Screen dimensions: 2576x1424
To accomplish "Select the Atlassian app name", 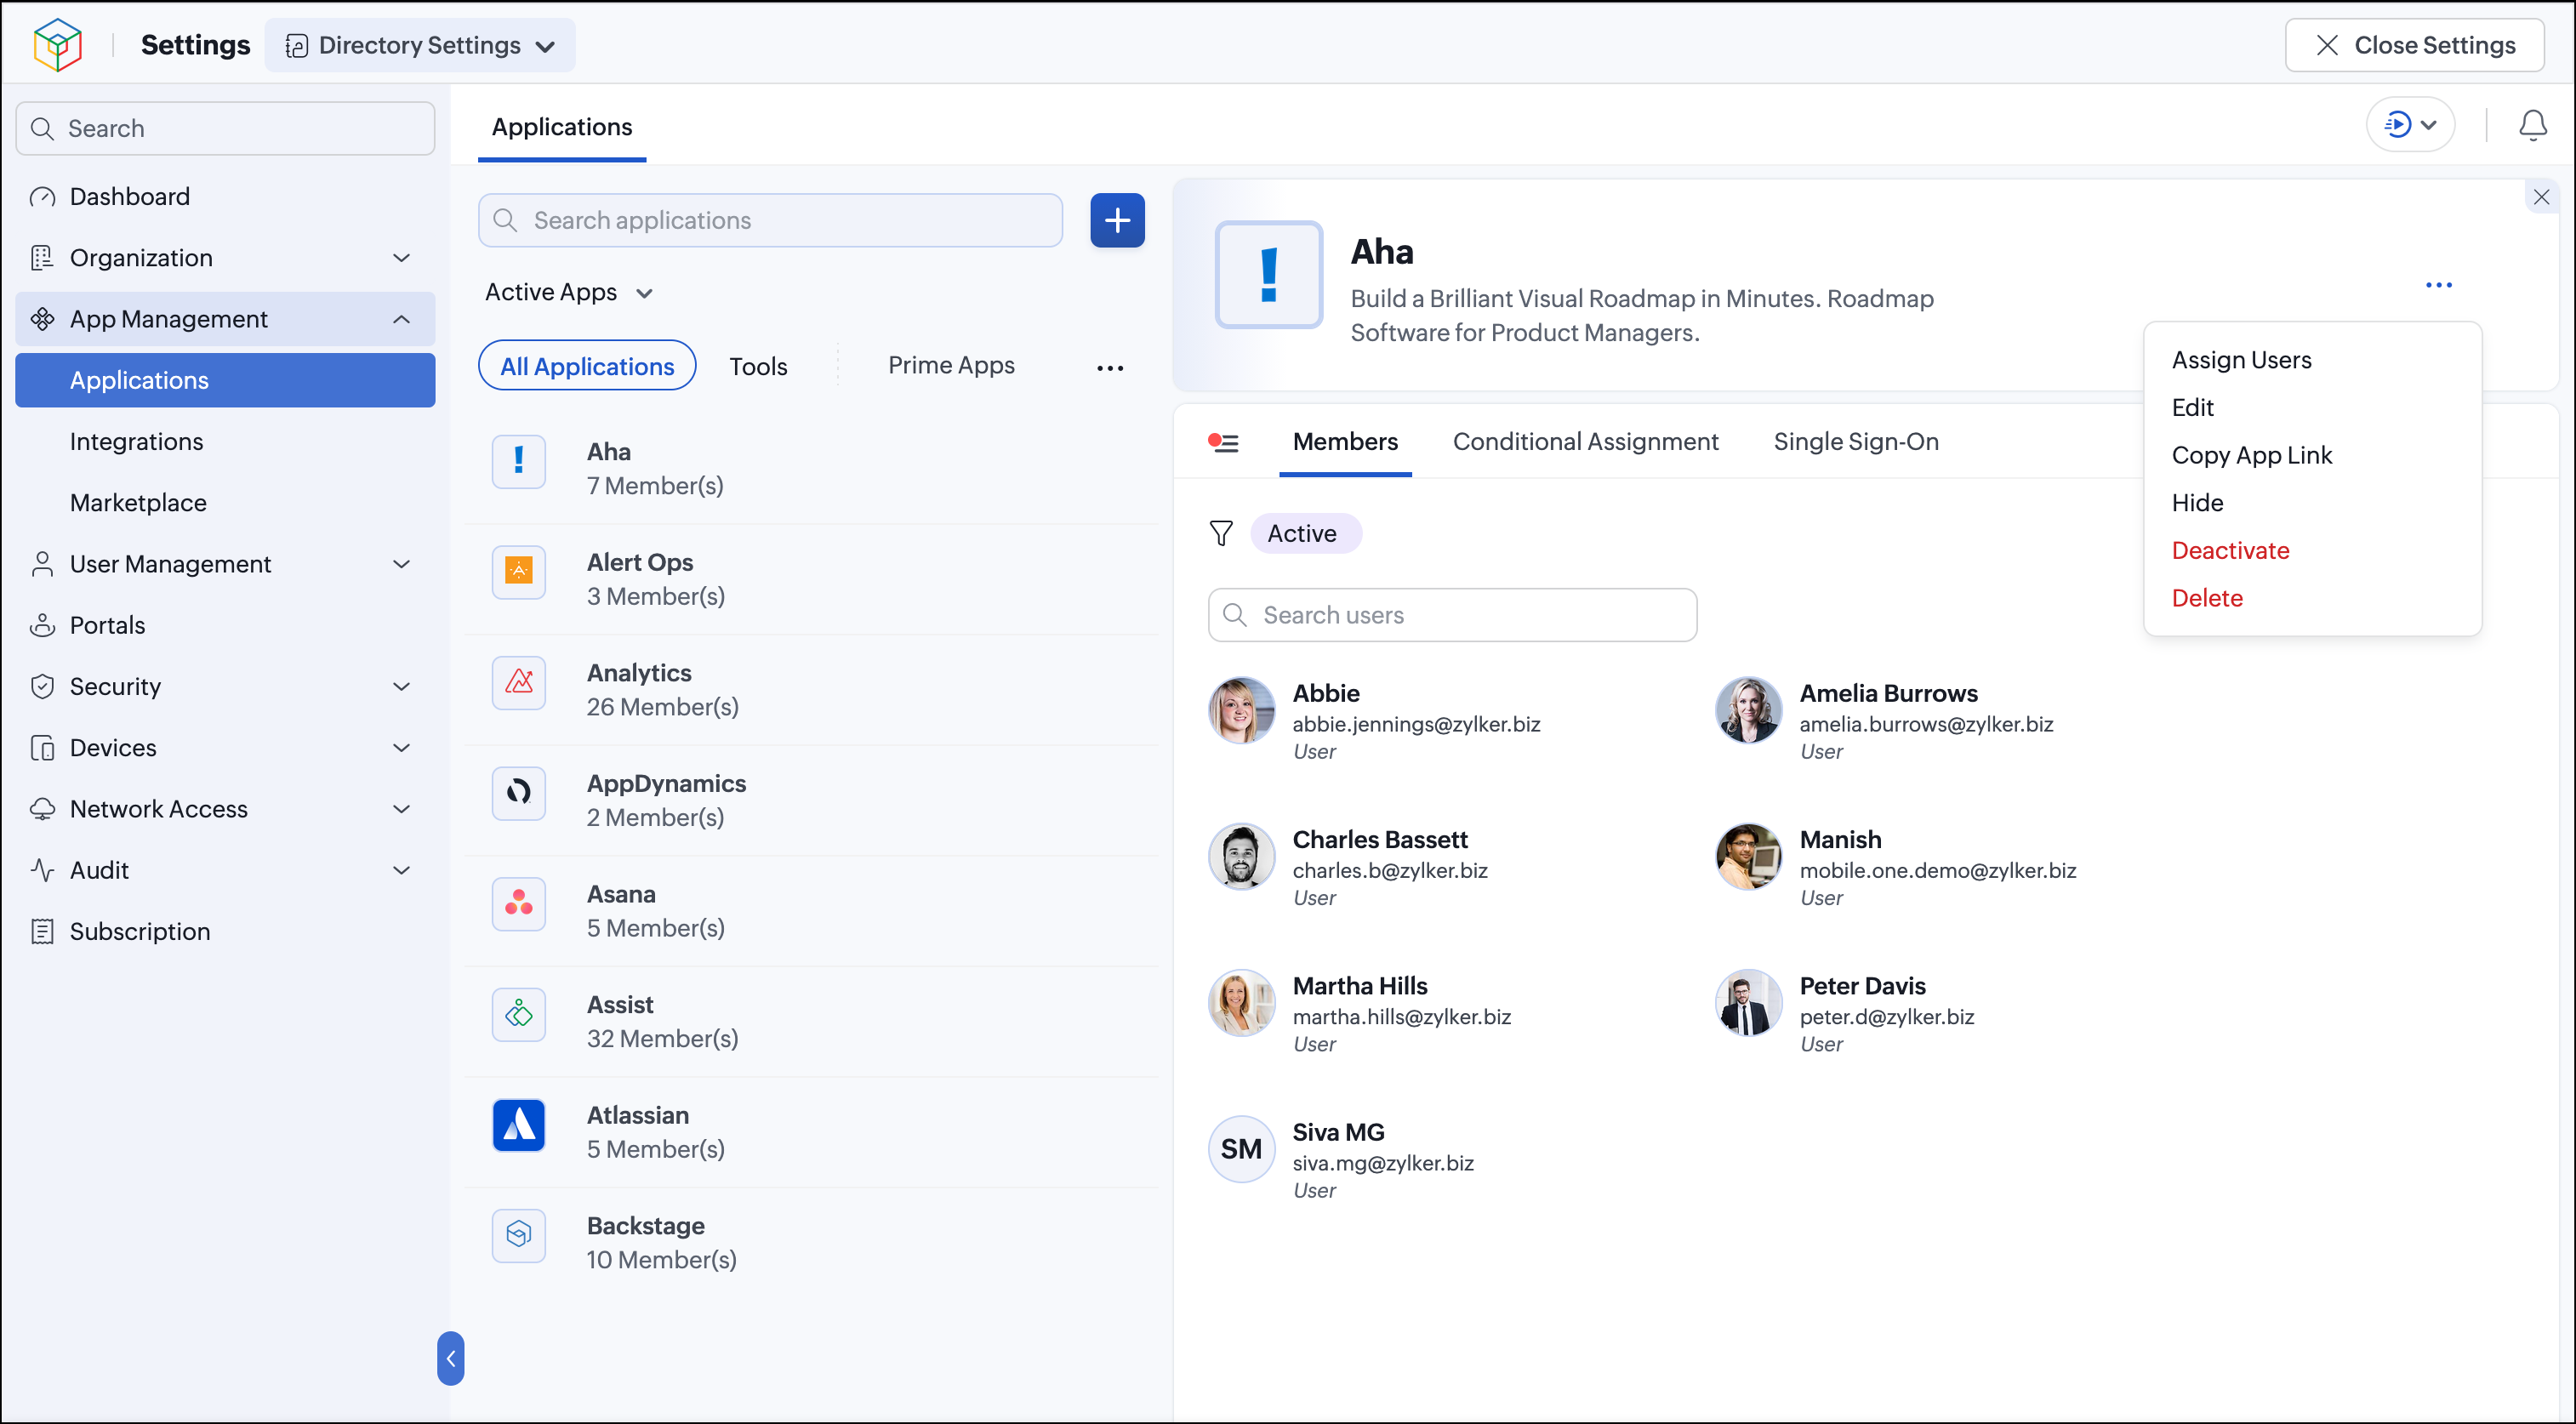I will tap(638, 1115).
